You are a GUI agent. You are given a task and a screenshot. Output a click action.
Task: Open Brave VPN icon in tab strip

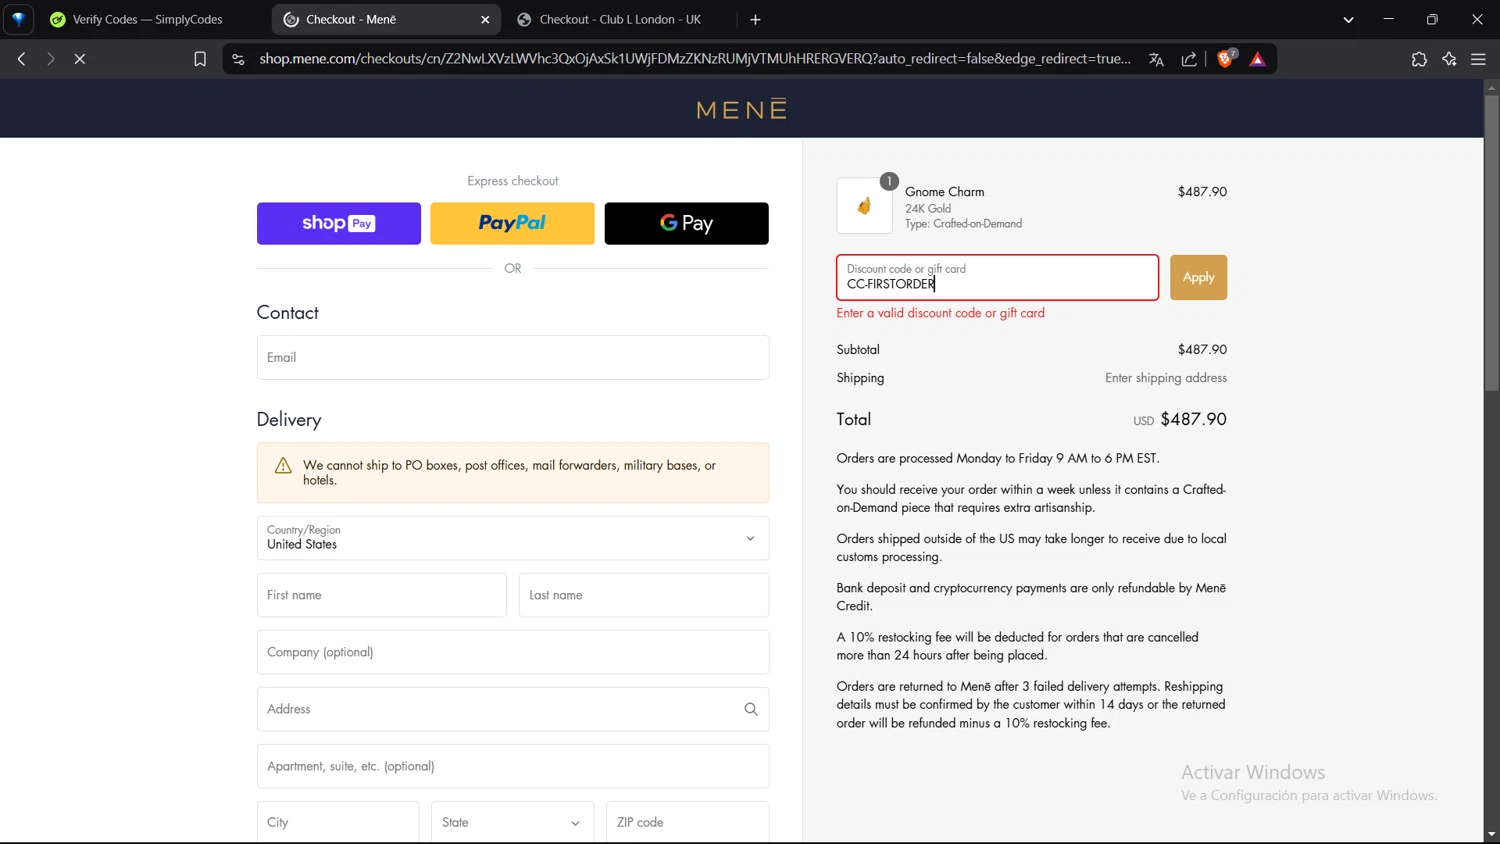[x=18, y=19]
